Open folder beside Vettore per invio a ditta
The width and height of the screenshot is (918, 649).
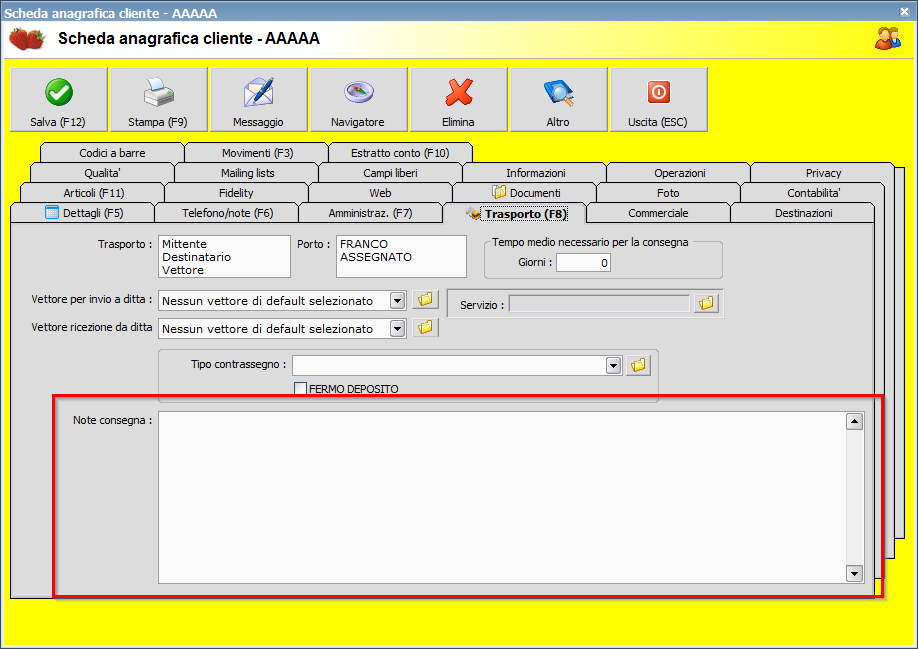point(426,300)
